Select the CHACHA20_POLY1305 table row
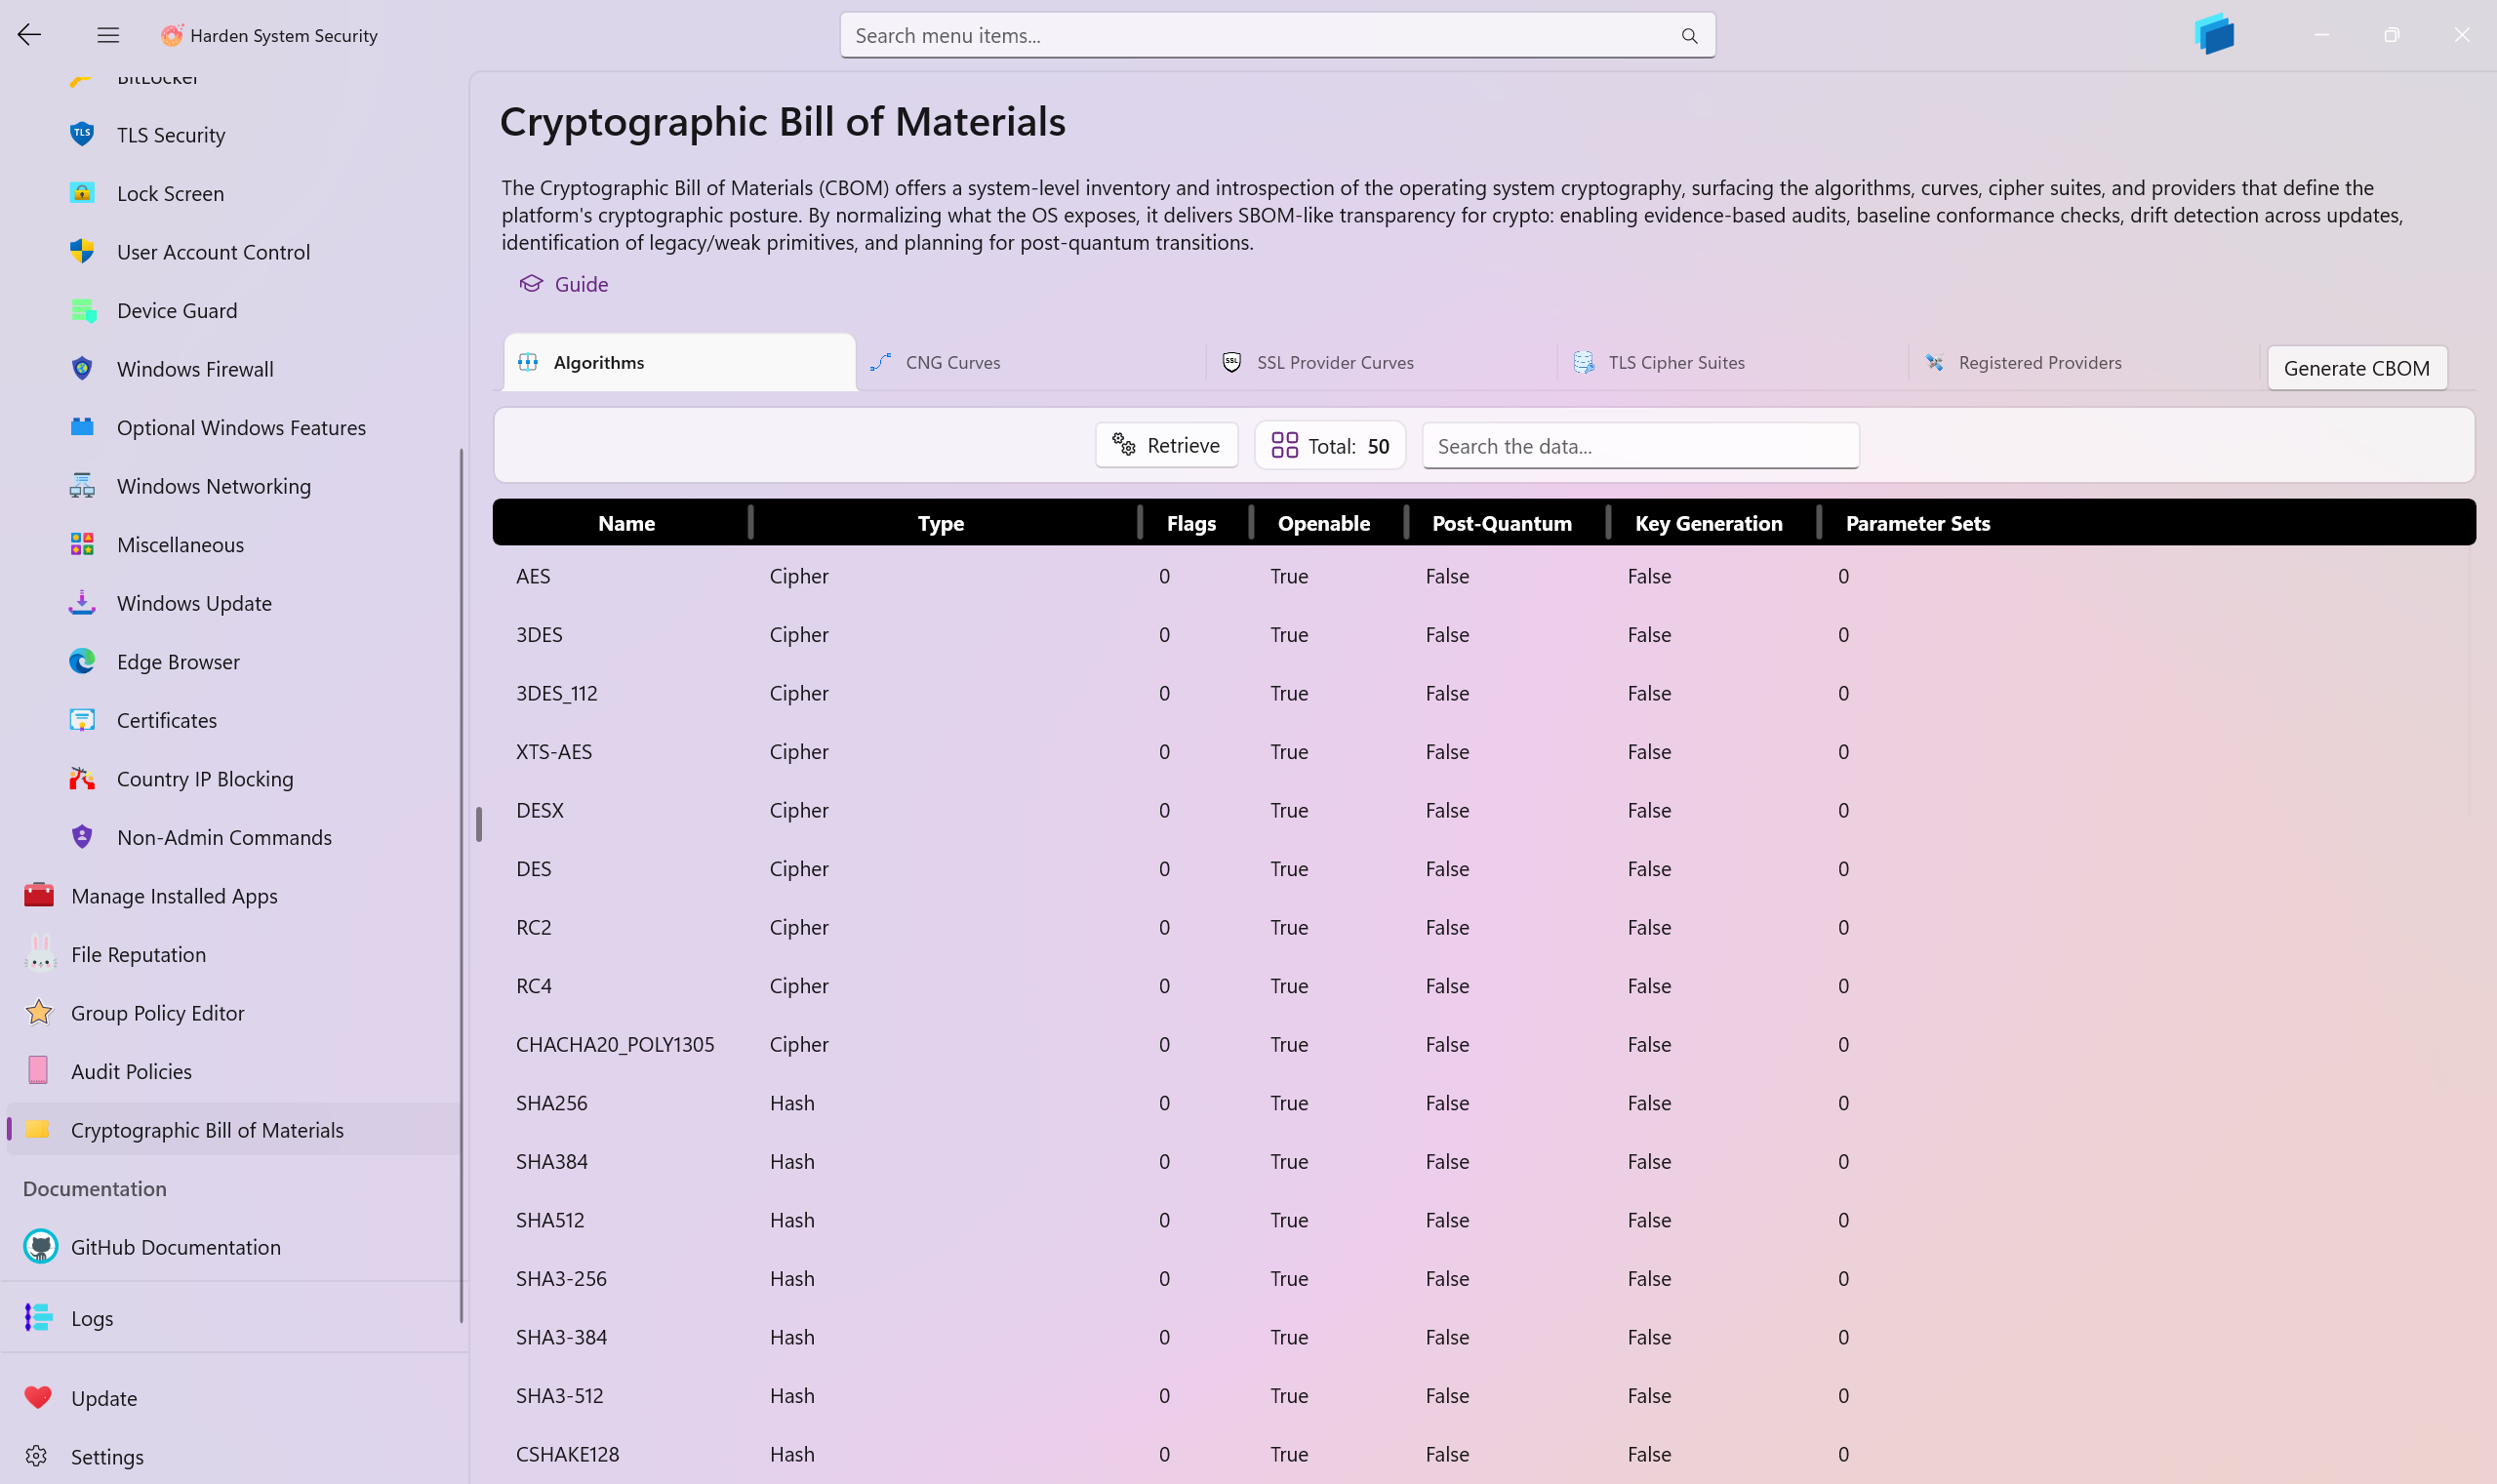2497x1484 pixels. coord(615,1044)
